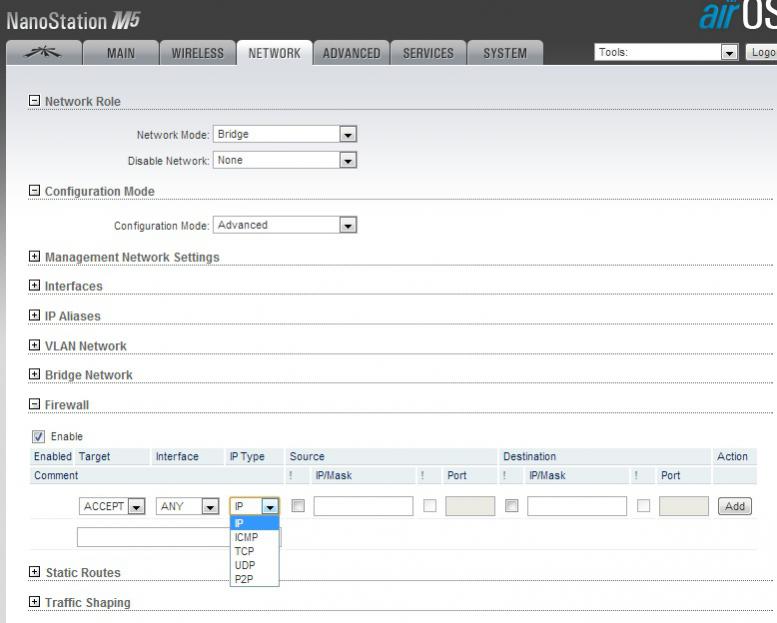Expand the Interfaces section
777x623 pixels.
click(x=34, y=285)
